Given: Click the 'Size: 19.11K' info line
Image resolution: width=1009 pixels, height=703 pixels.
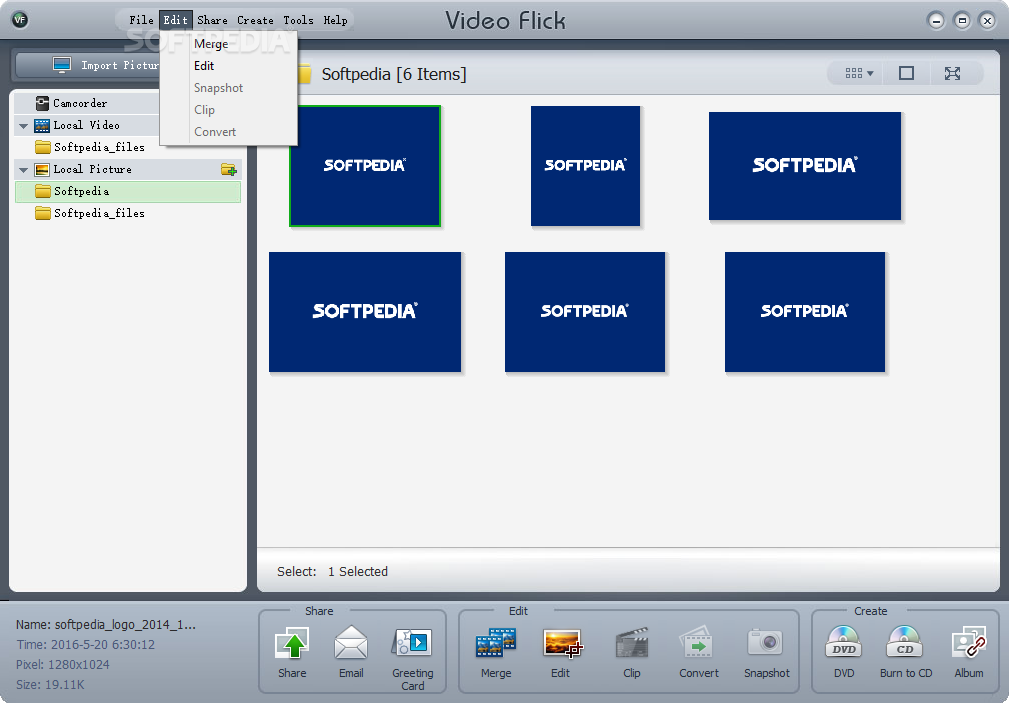Looking at the screenshot, I should [x=50, y=684].
